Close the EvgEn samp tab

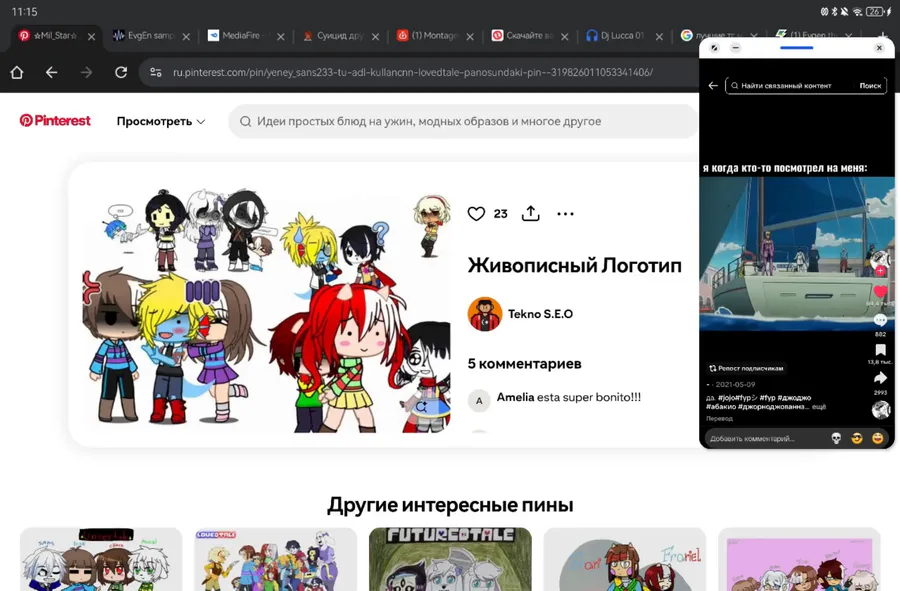(x=186, y=36)
